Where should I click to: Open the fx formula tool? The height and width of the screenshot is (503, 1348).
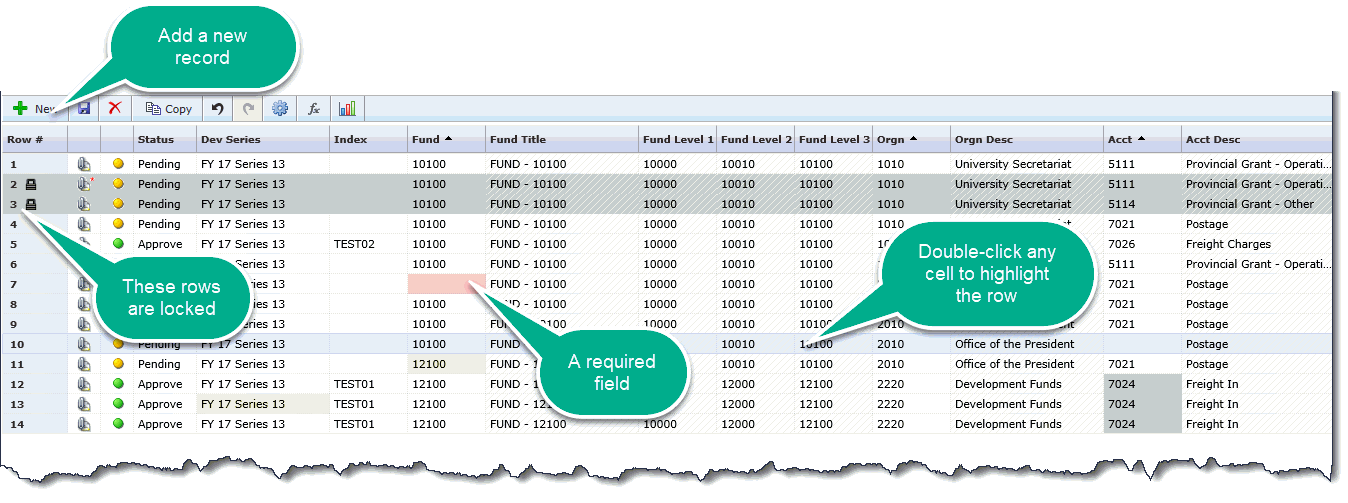pos(313,108)
